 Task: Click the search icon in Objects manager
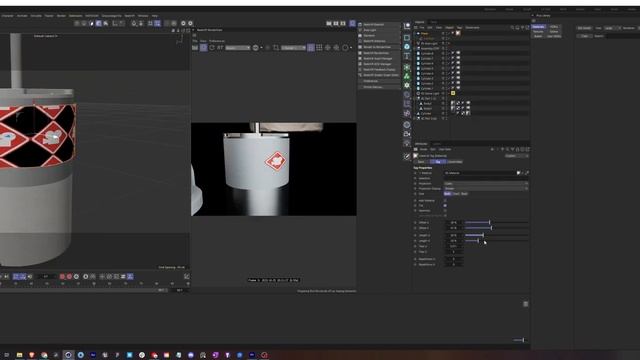point(512,28)
